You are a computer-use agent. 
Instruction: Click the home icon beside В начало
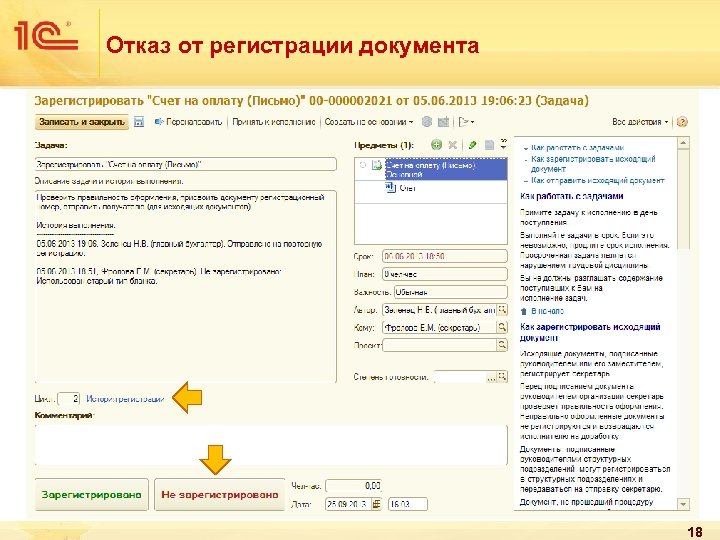524,311
